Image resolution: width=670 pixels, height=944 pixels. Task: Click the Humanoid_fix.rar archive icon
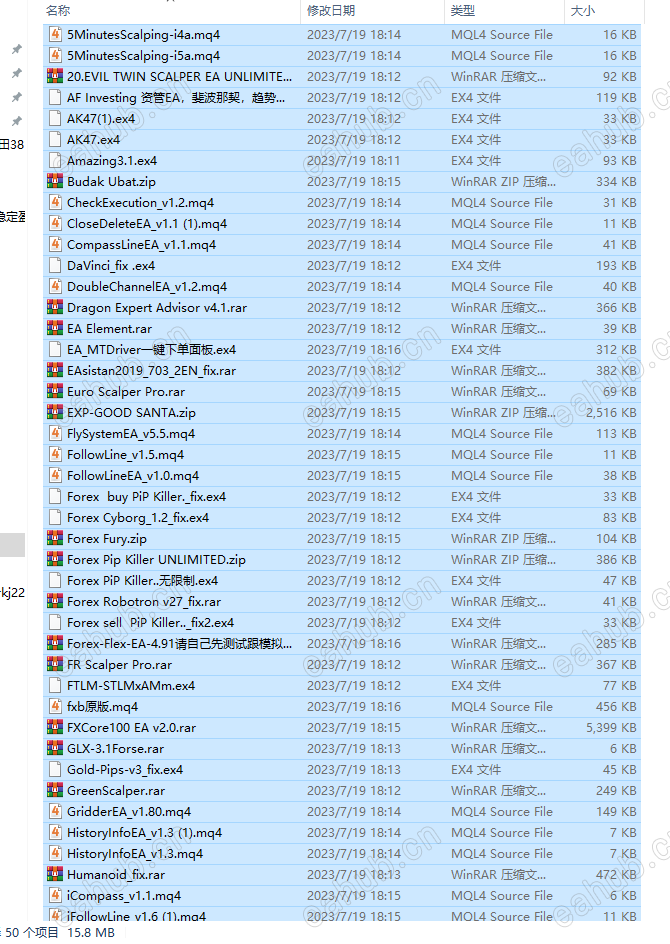coord(55,874)
